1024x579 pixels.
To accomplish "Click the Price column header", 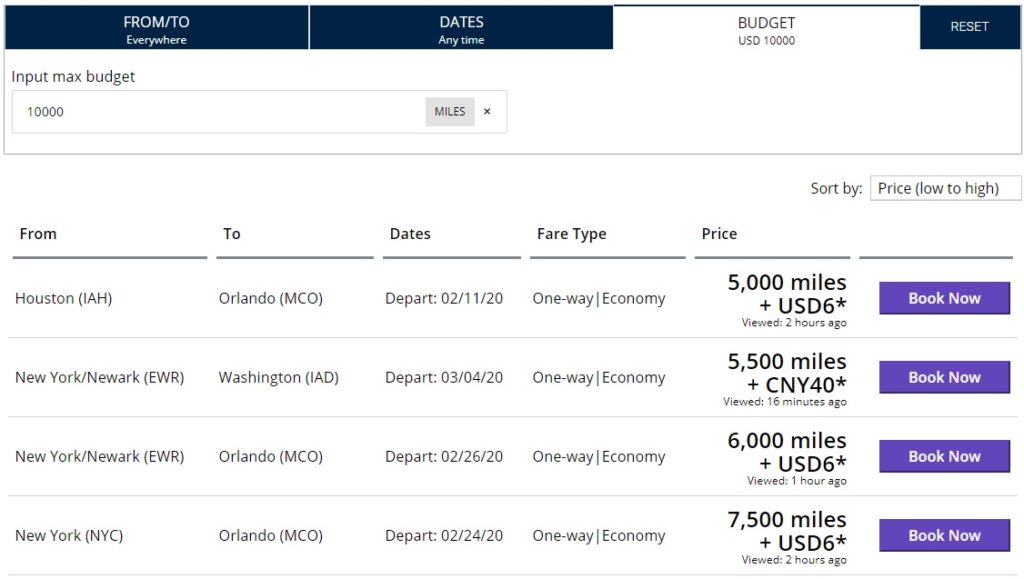I will coord(719,234).
